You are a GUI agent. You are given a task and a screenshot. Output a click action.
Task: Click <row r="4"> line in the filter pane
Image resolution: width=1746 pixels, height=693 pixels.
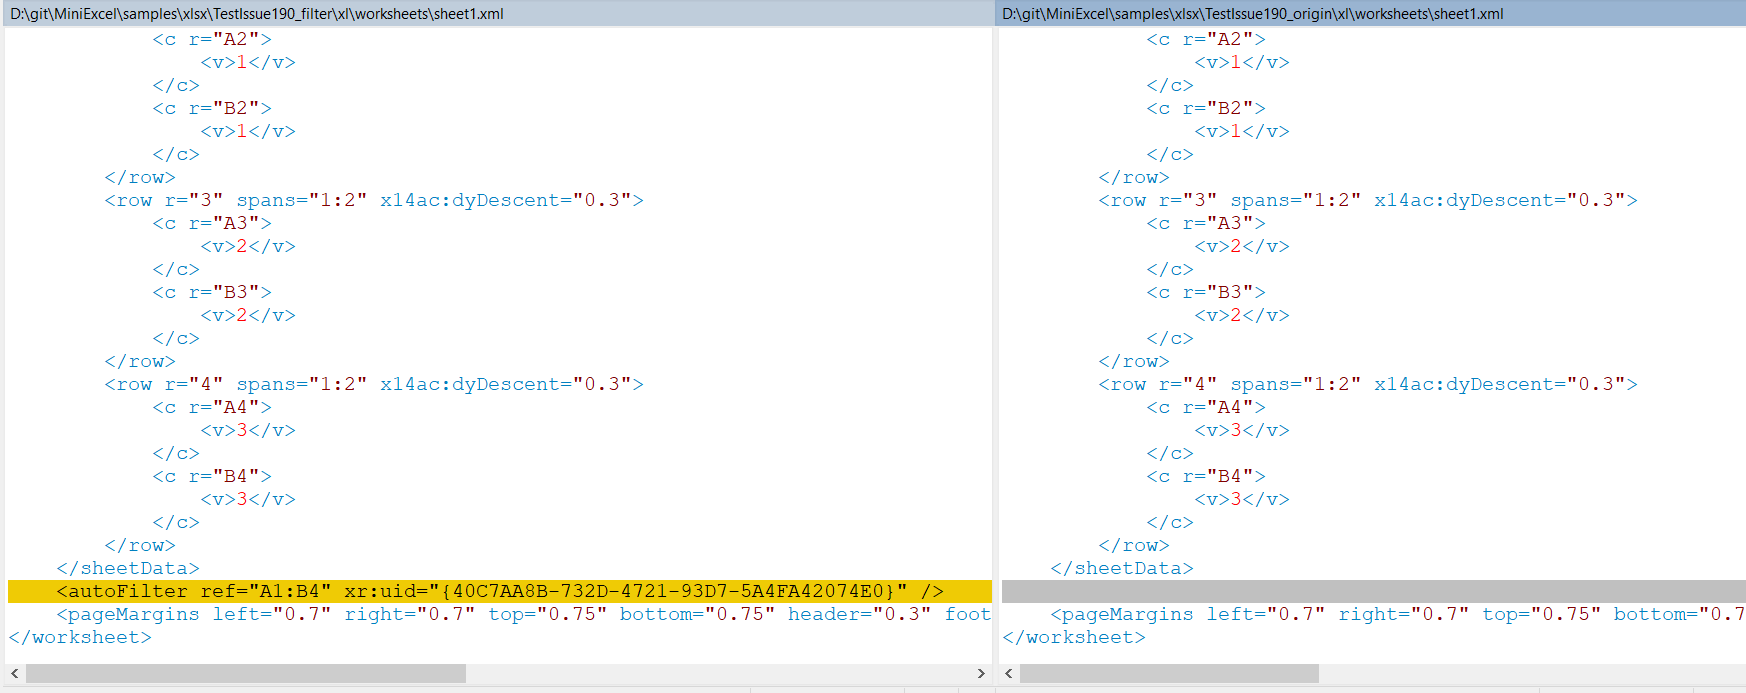coord(374,384)
